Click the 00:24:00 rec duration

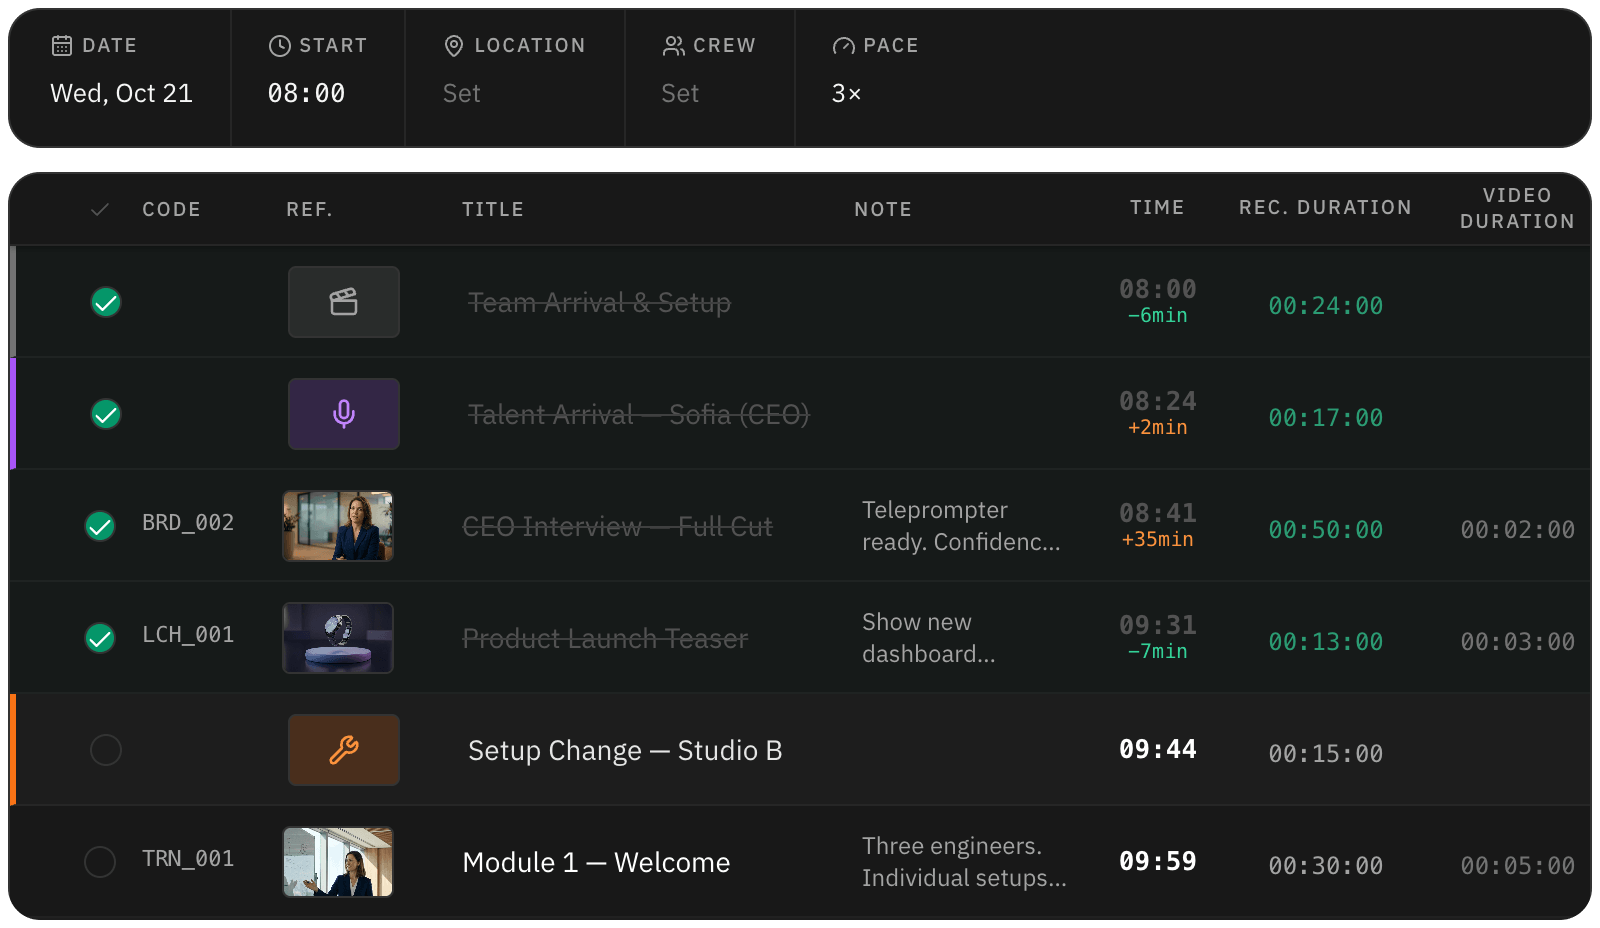click(1325, 306)
